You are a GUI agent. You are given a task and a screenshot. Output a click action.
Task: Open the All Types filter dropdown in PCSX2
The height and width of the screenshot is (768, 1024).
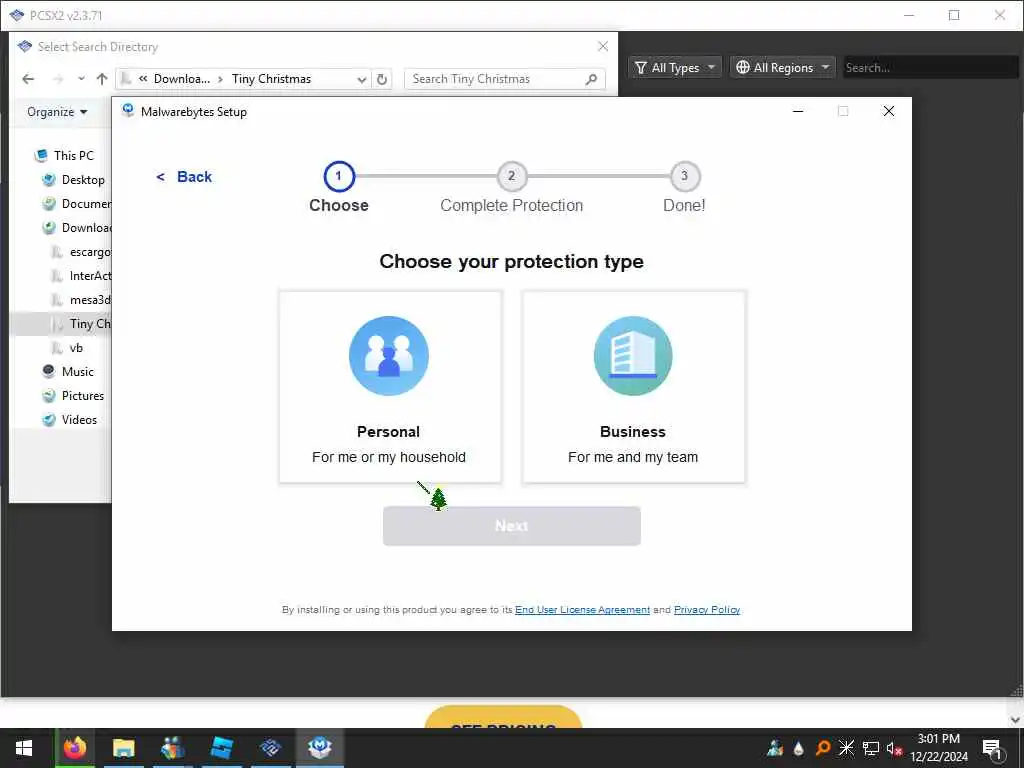tap(675, 67)
